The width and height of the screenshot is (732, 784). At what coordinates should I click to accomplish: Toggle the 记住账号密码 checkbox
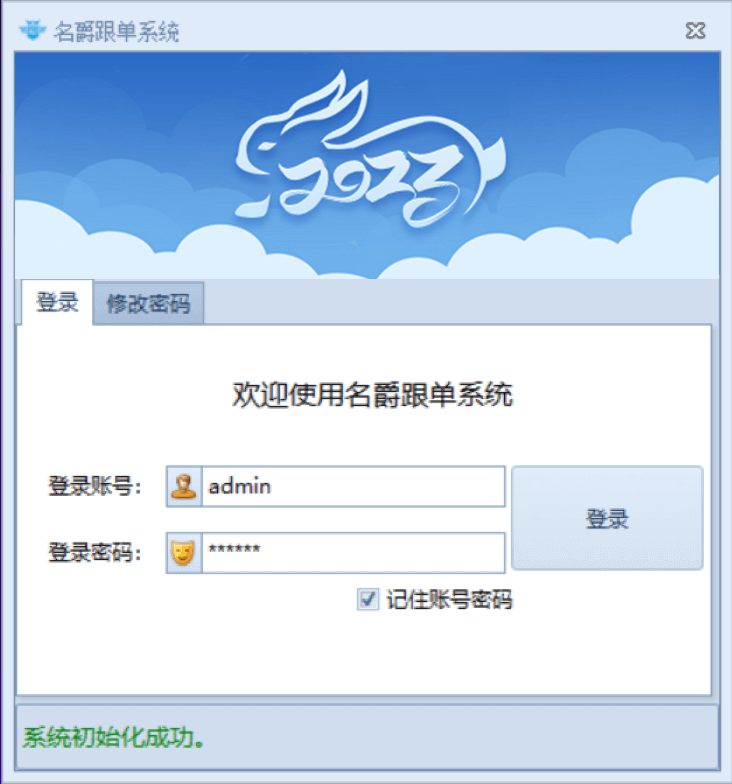(x=368, y=599)
